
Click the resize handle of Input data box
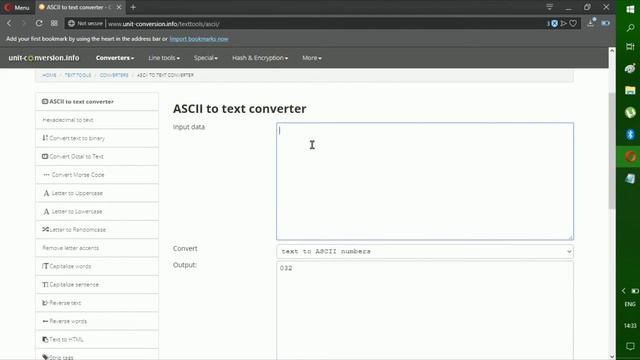click(571, 237)
